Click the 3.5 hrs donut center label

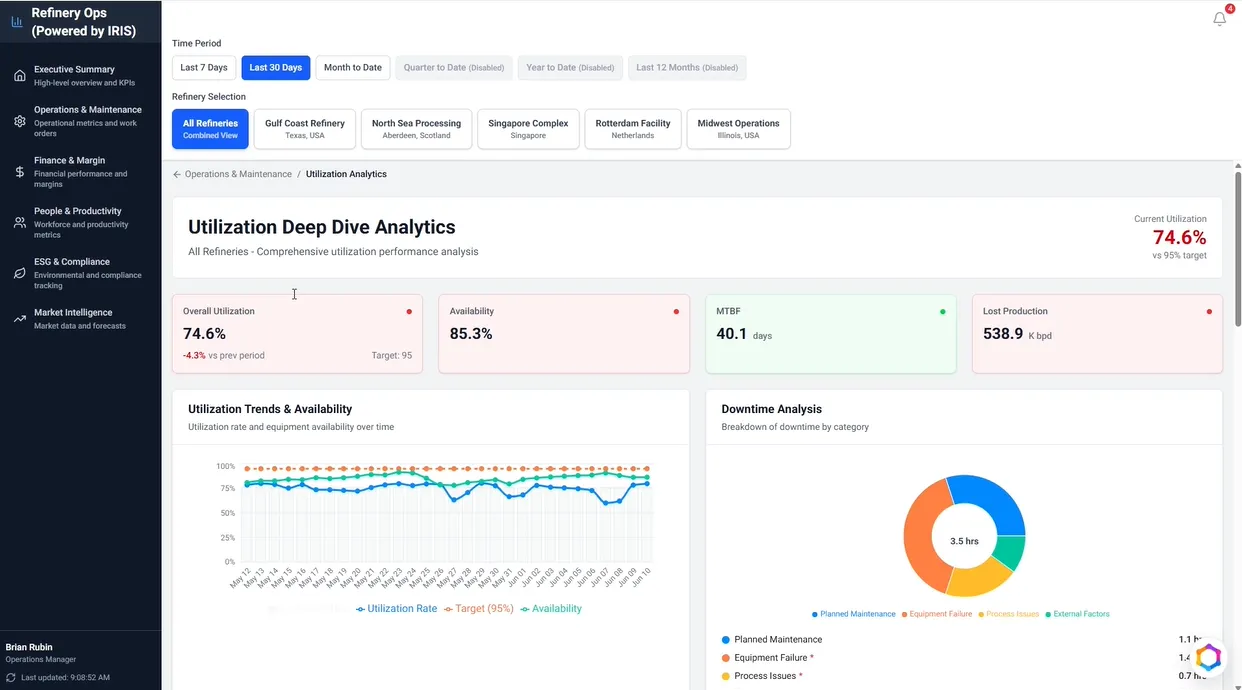(x=964, y=541)
